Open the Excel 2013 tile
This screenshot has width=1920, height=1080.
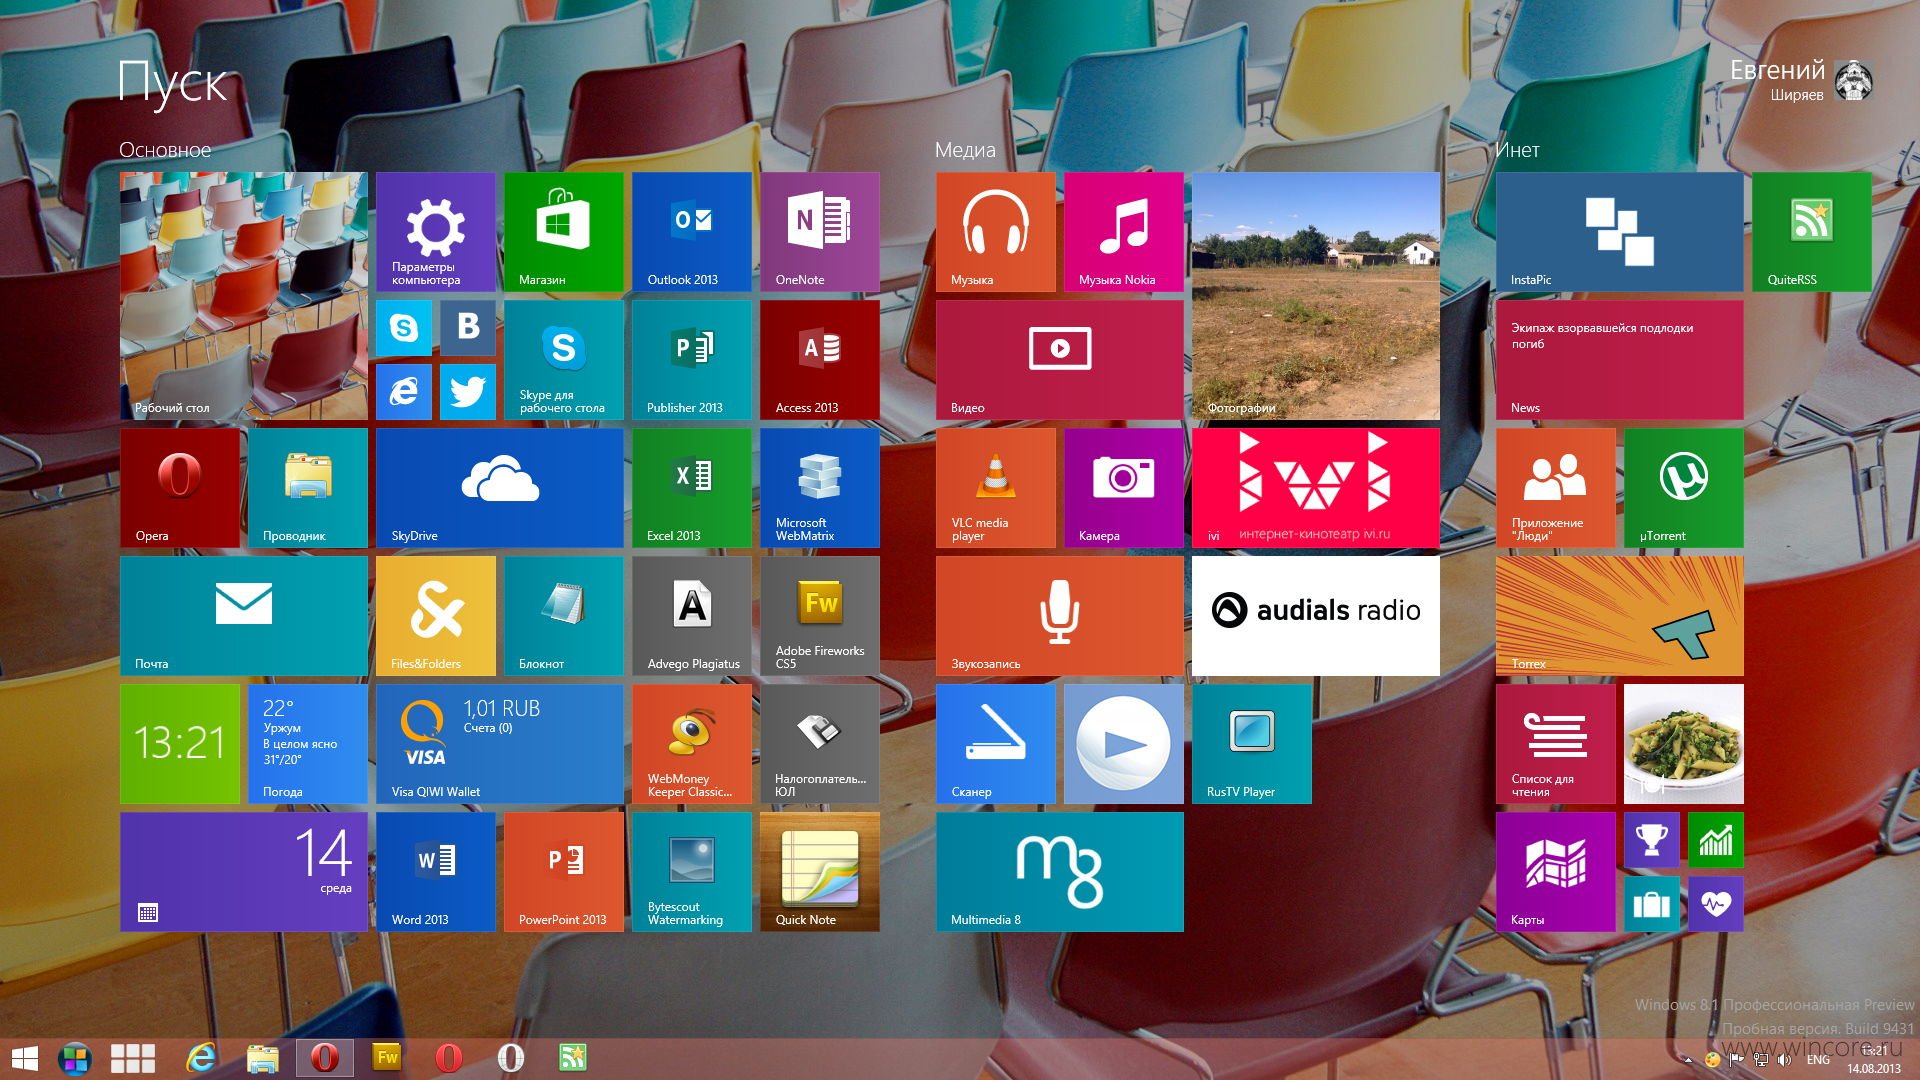coord(691,488)
